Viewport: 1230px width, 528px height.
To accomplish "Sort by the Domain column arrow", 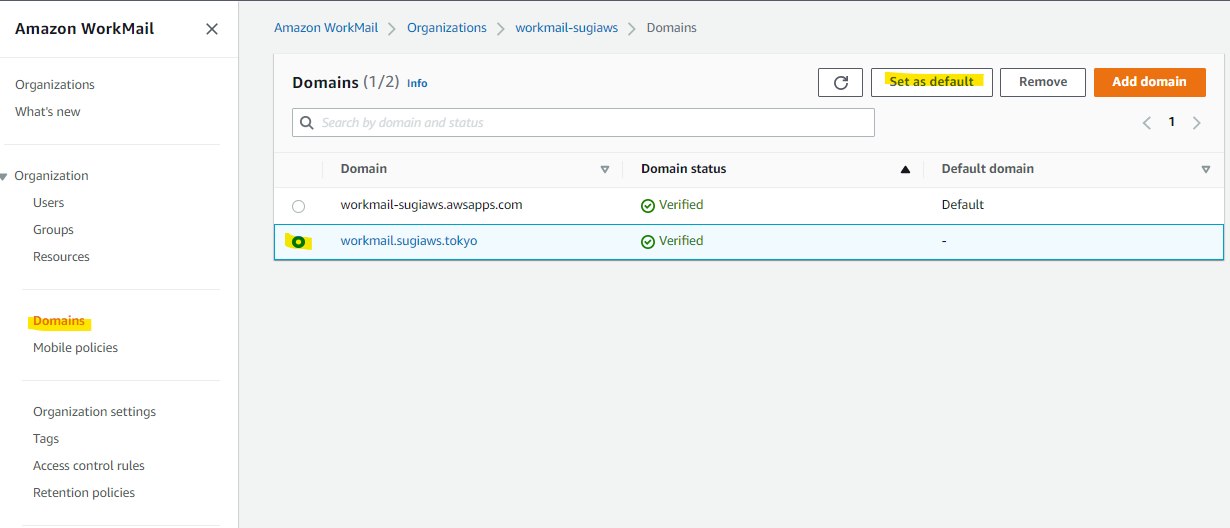I will point(605,170).
